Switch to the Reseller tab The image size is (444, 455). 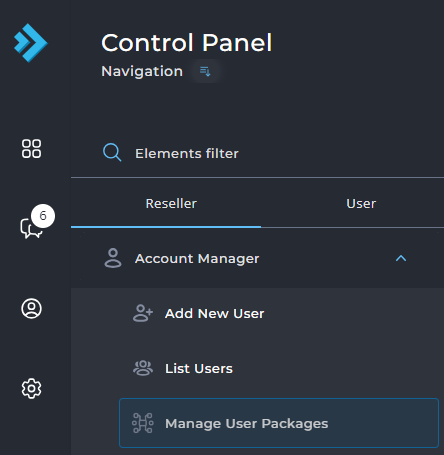coord(166,204)
